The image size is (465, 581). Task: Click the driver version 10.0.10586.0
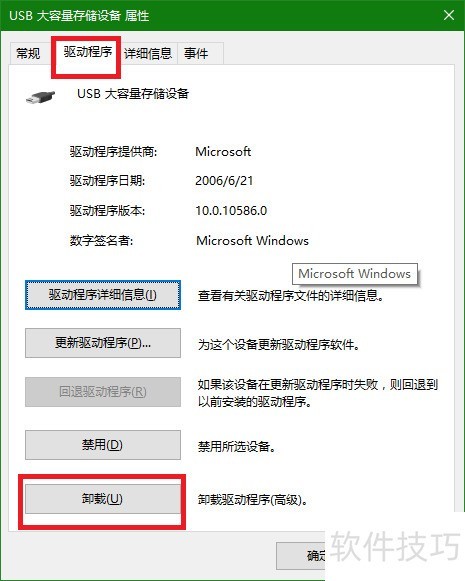pos(231,210)
